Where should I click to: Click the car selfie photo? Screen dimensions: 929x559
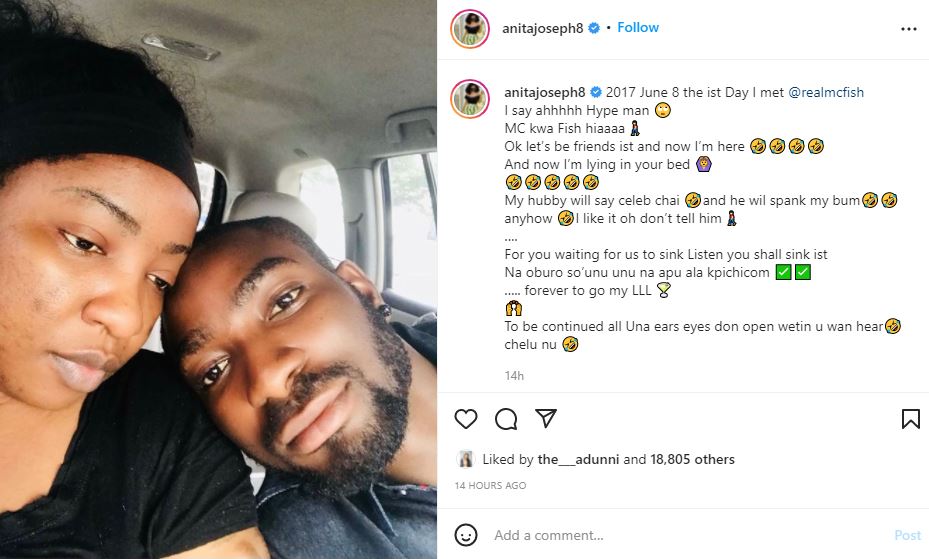coord(218,279)
